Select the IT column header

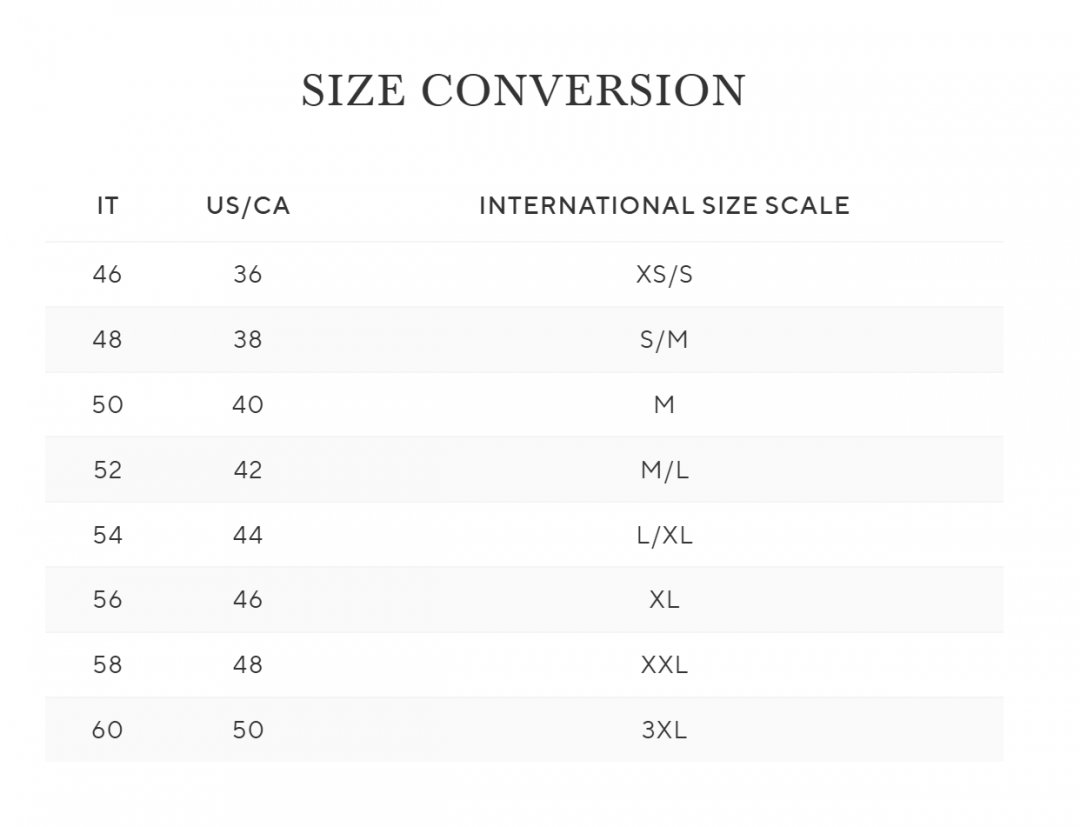pos(108,206)
